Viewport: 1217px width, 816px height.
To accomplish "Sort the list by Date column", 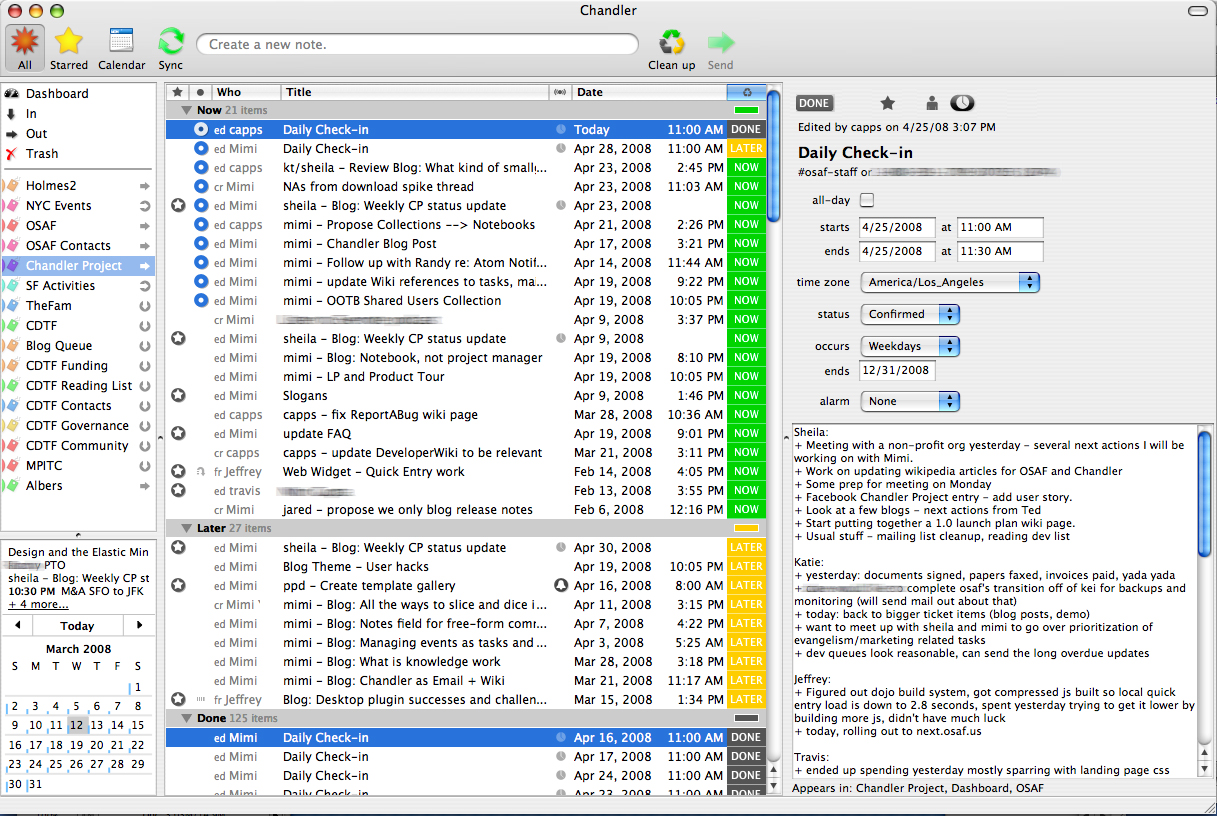I will pos(650,92).
